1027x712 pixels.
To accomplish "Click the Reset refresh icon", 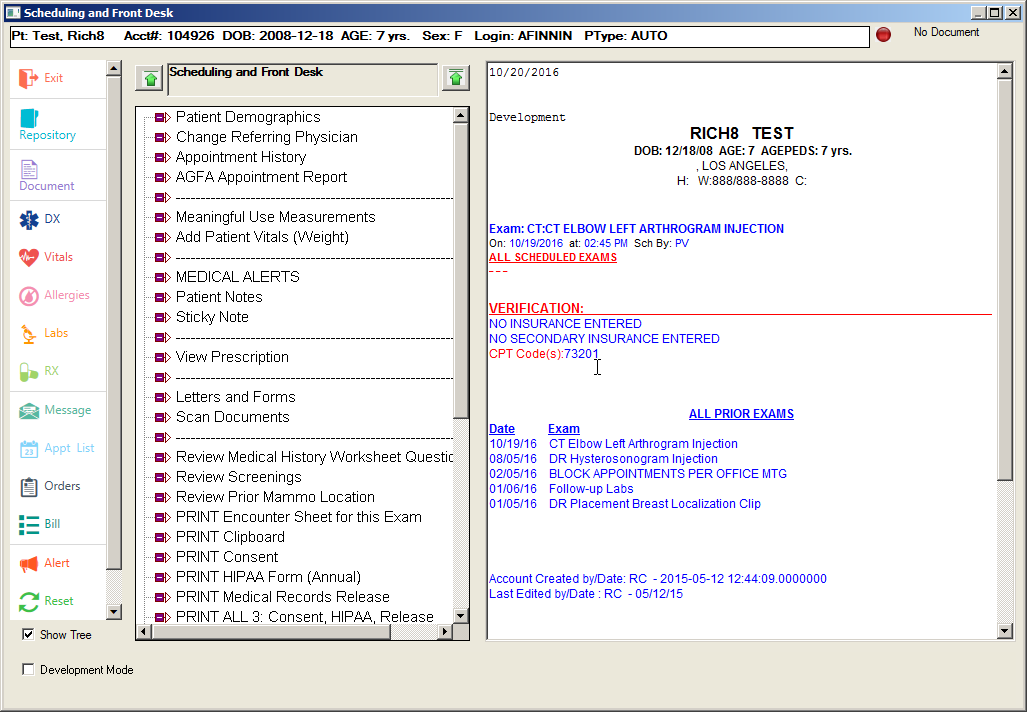I will [x=29, y=601].
